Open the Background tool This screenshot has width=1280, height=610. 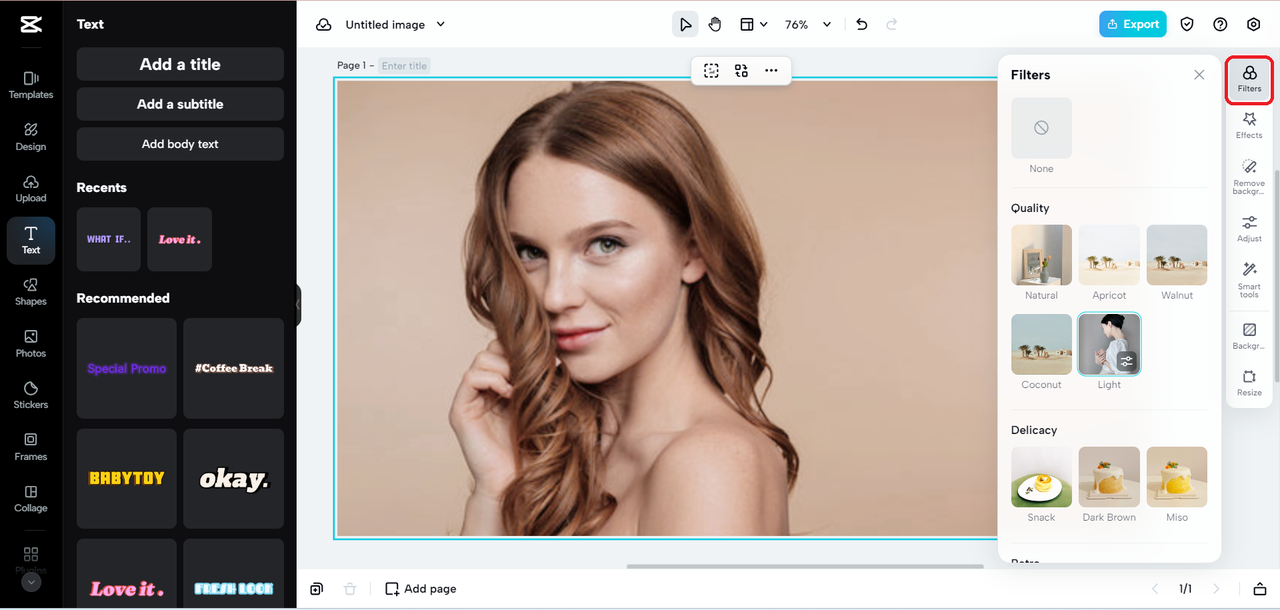click(x=1249, y=336)
